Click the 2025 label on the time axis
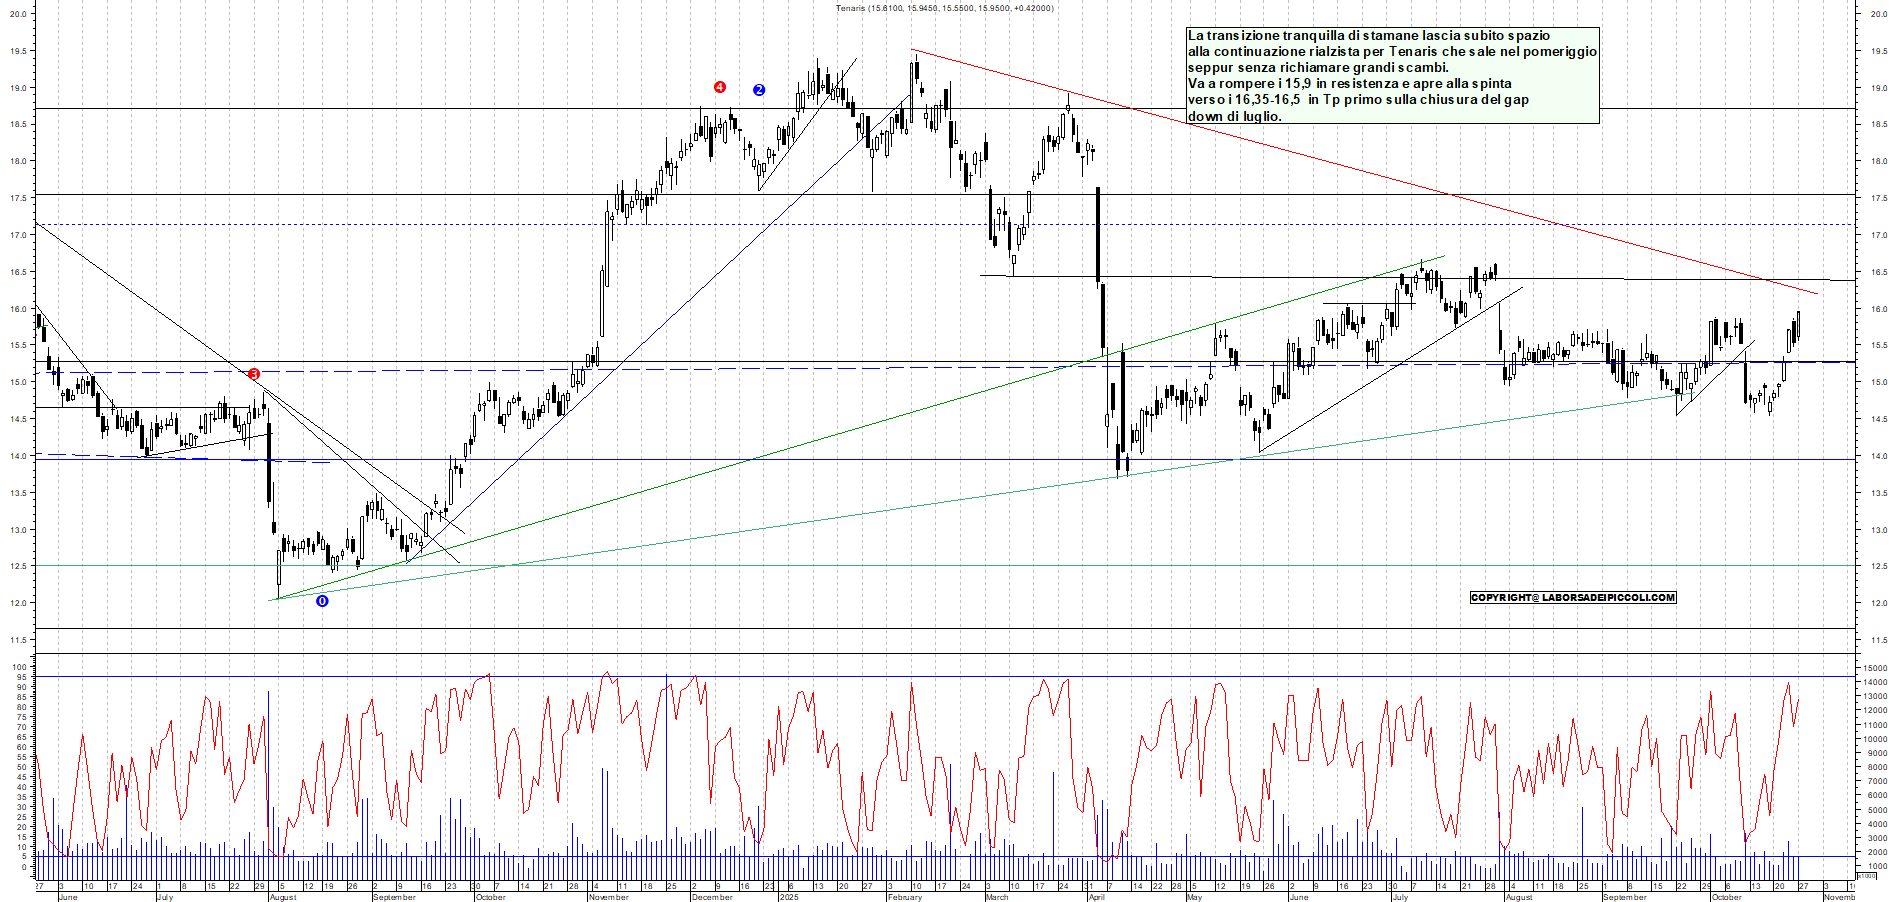1890x902 pixels. pos(789,896)
